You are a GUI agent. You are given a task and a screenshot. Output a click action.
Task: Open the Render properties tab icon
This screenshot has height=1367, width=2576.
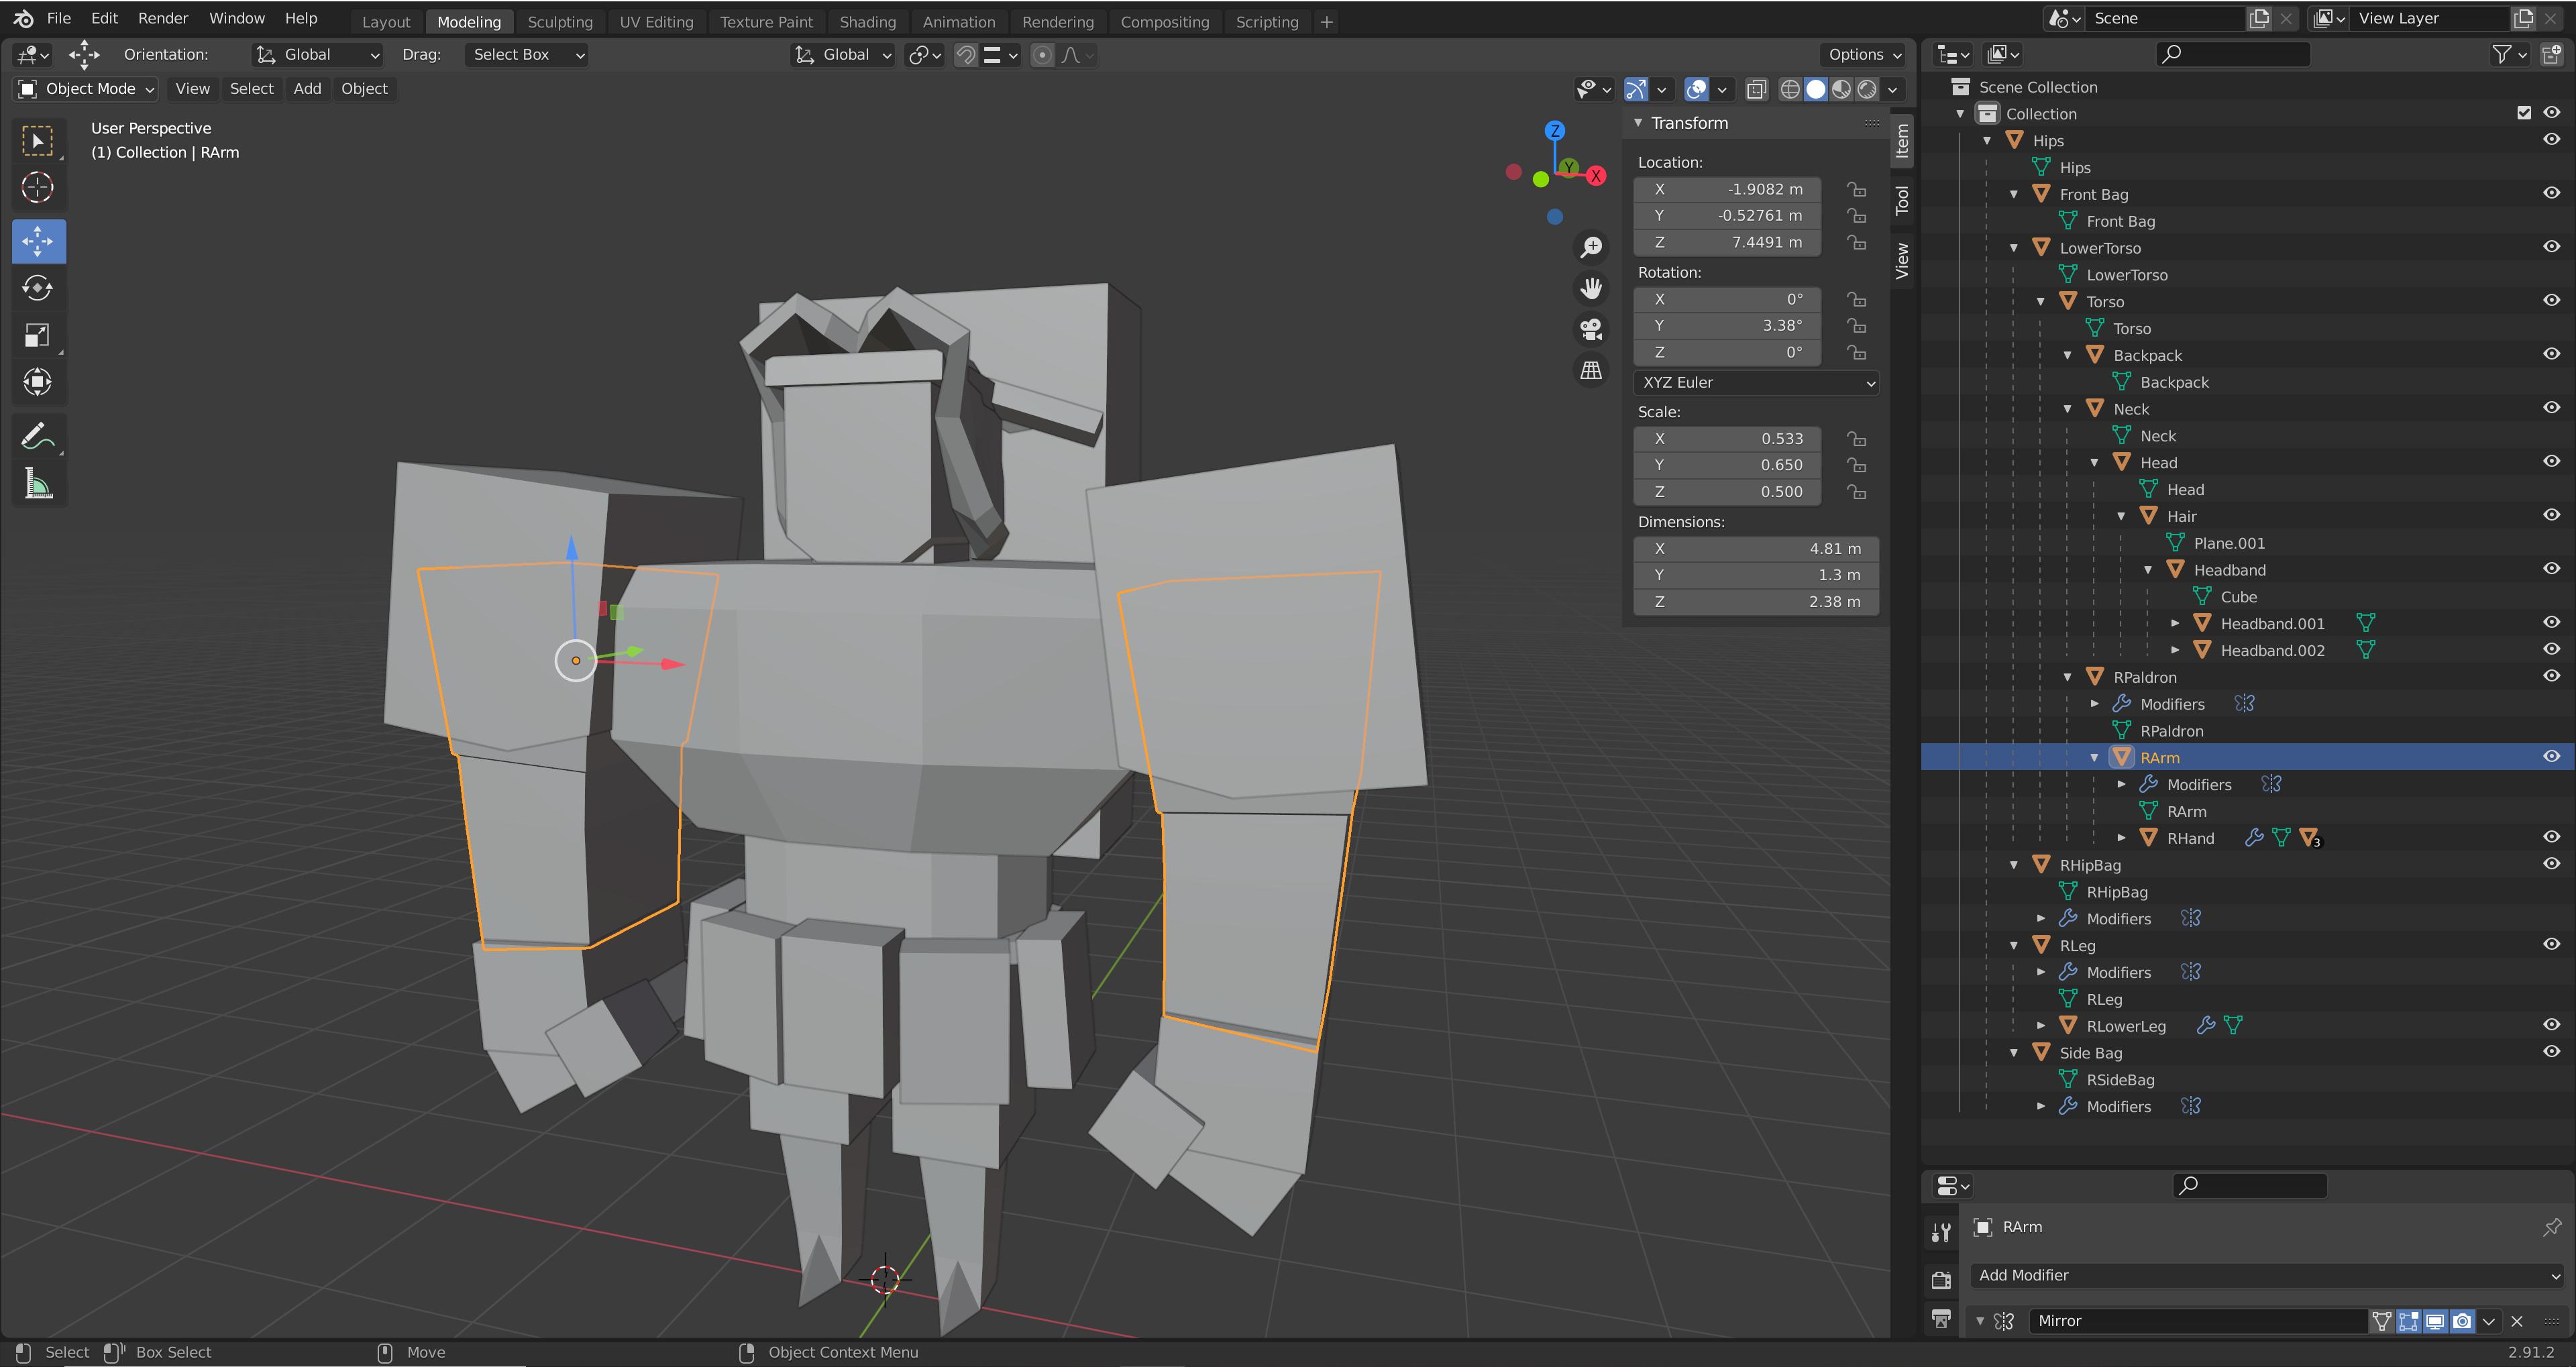[1941, 1279]
